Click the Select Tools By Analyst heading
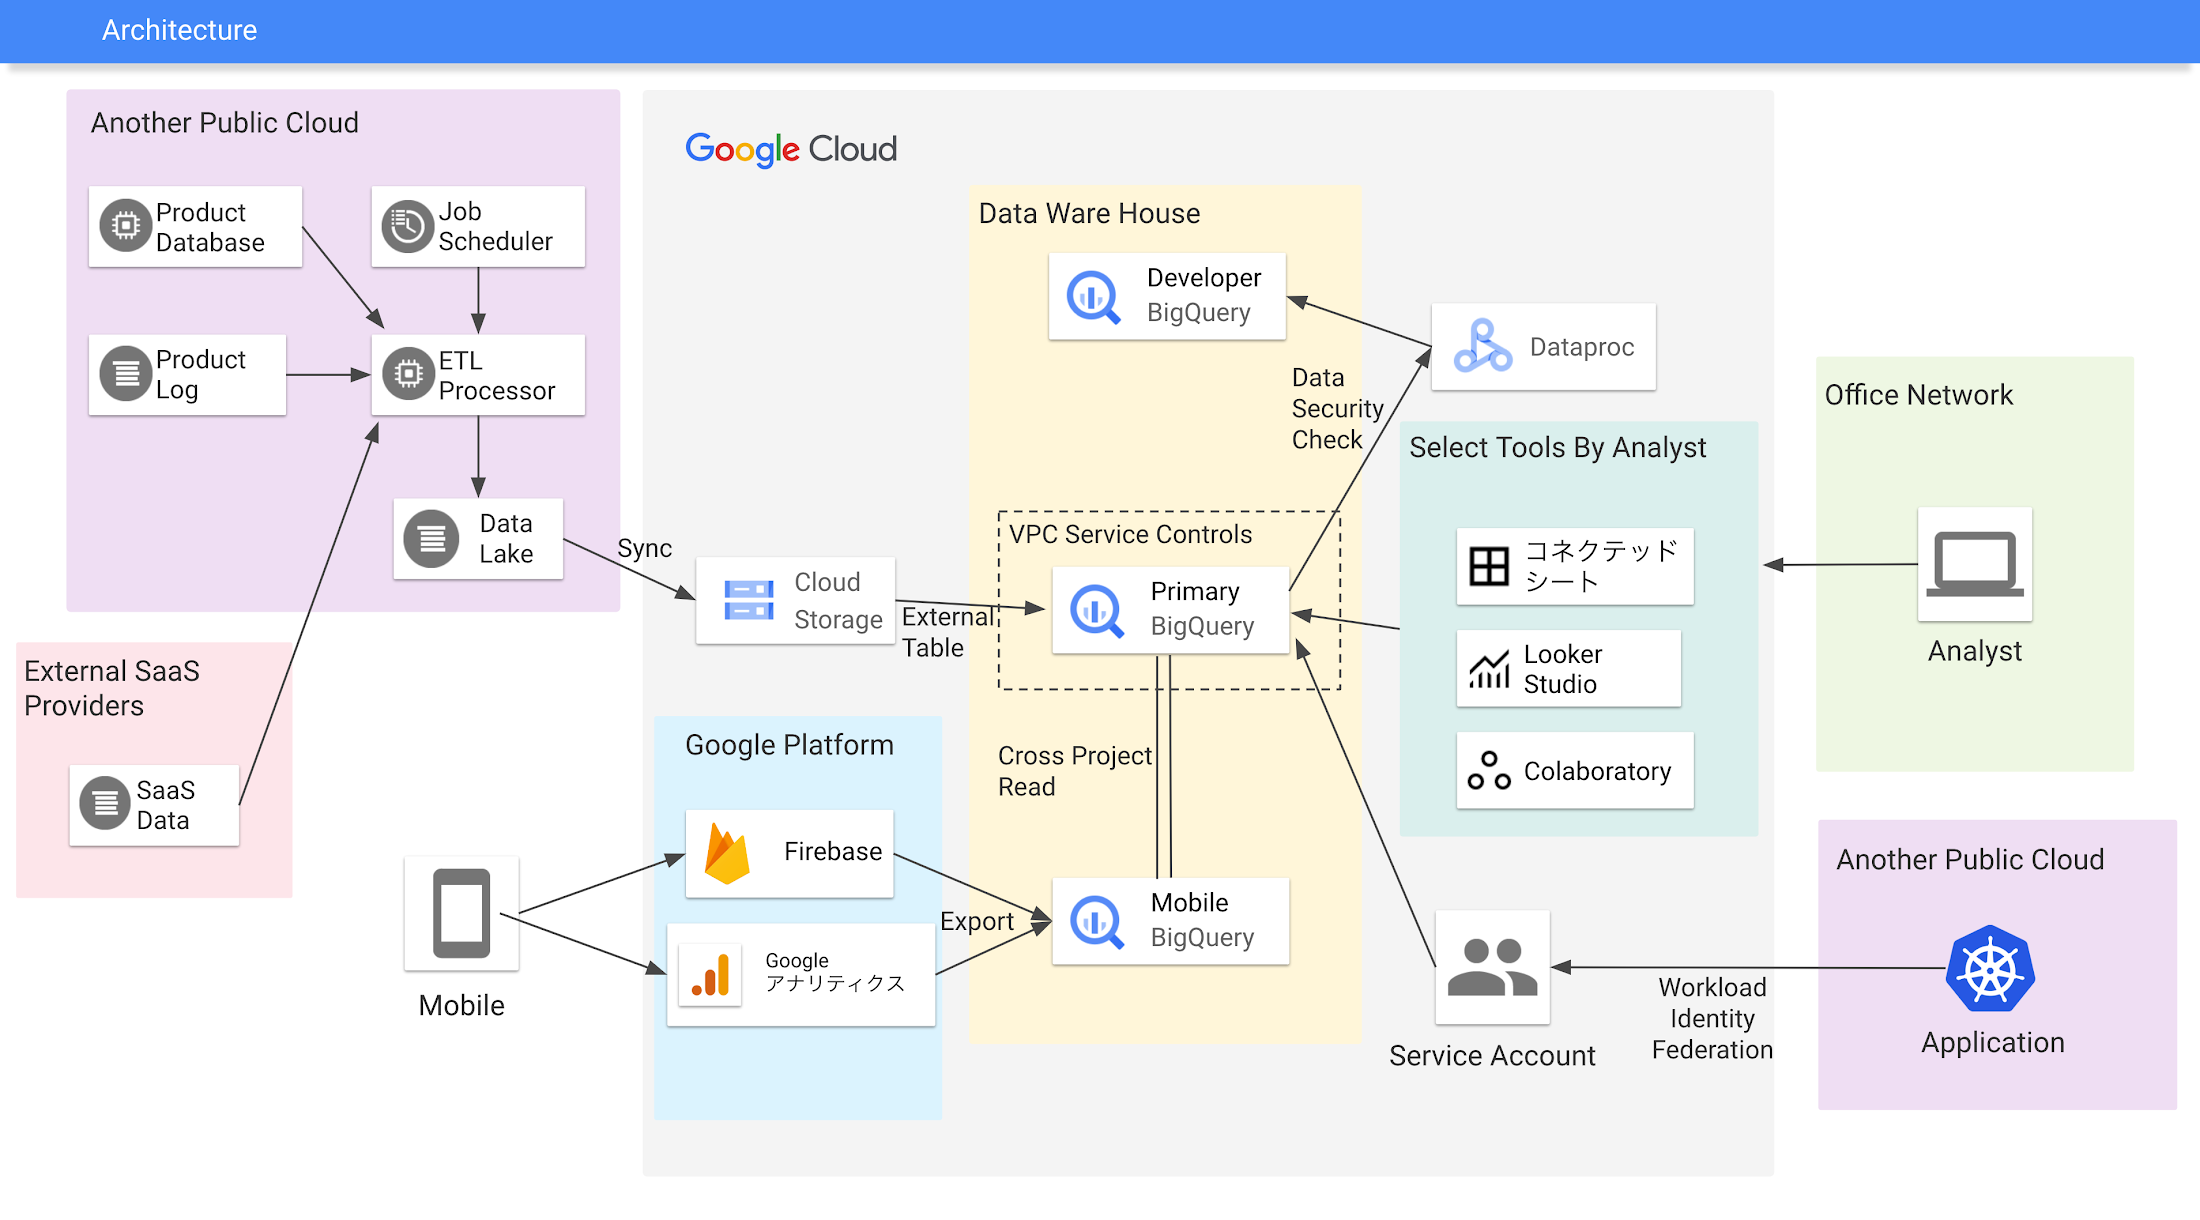The height and width of the screenshot is (1220, 2200). [x=1557, y=447]
